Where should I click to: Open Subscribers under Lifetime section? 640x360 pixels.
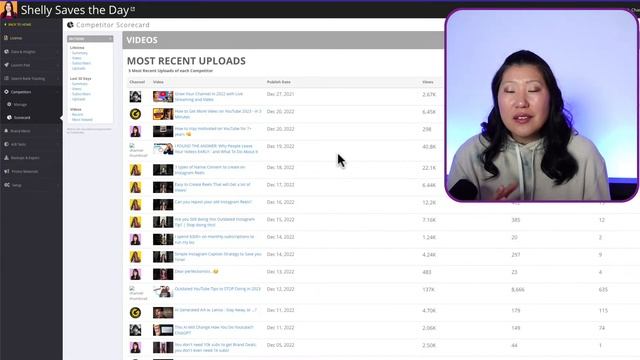point(81,63)
